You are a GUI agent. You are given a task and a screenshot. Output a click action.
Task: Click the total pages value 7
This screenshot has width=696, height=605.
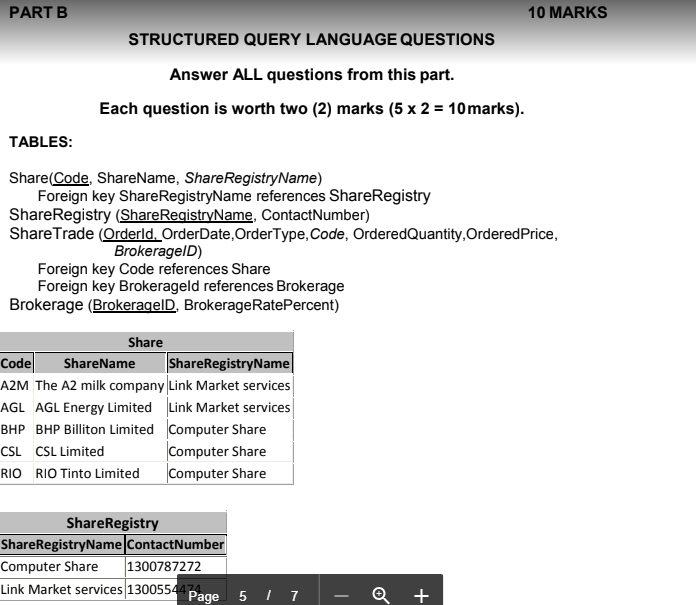[294, 596]
